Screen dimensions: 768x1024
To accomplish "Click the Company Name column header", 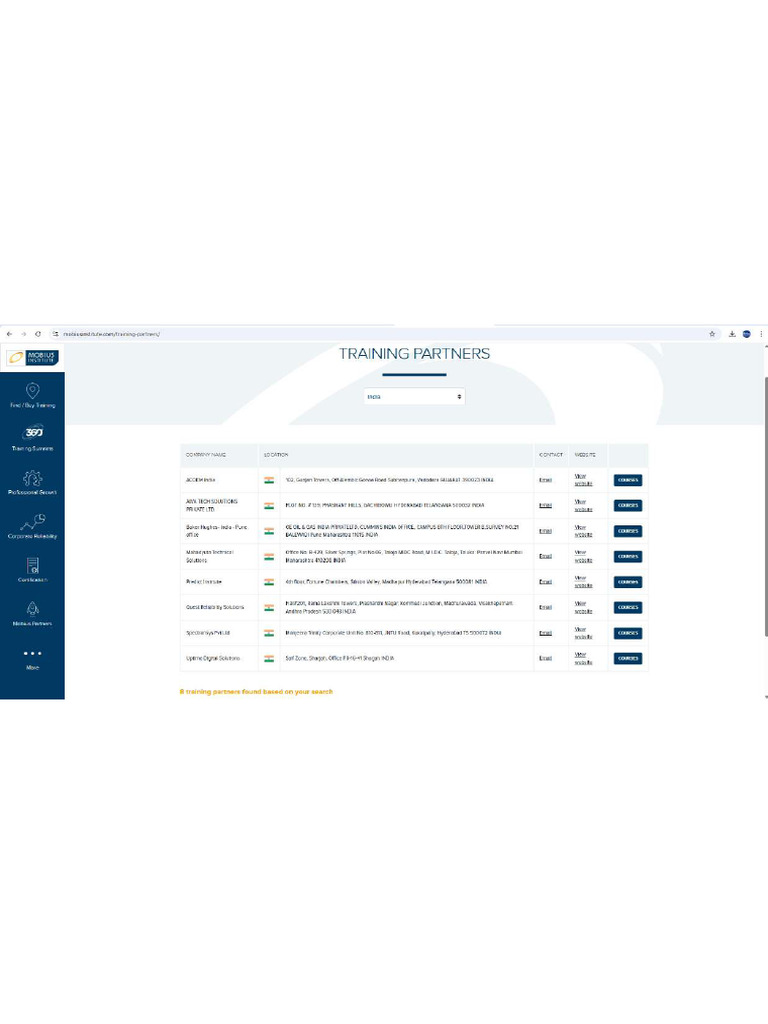I will 206,455.
